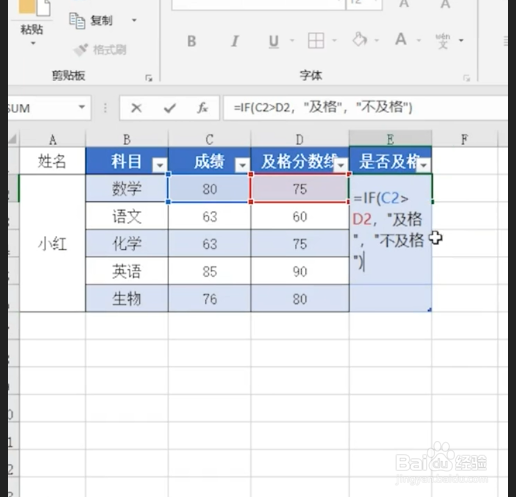Viewport: 516px width, 497px height.
Task: Toggle Underline formatting
Action: click(274, 41)
